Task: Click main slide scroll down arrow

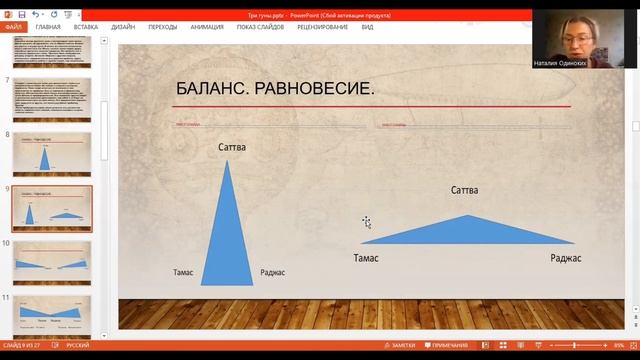Action: tap(636, 309)
